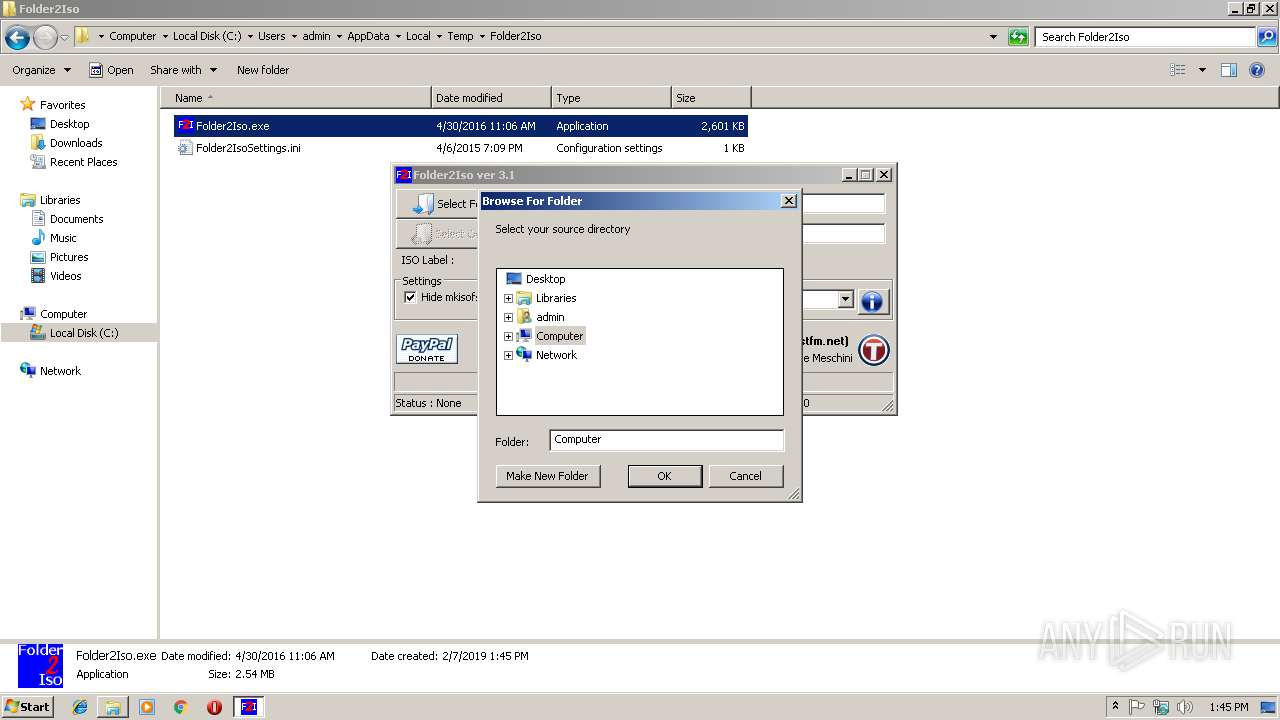Open the Start menu
1280x720 pixels.
(28, 706)
